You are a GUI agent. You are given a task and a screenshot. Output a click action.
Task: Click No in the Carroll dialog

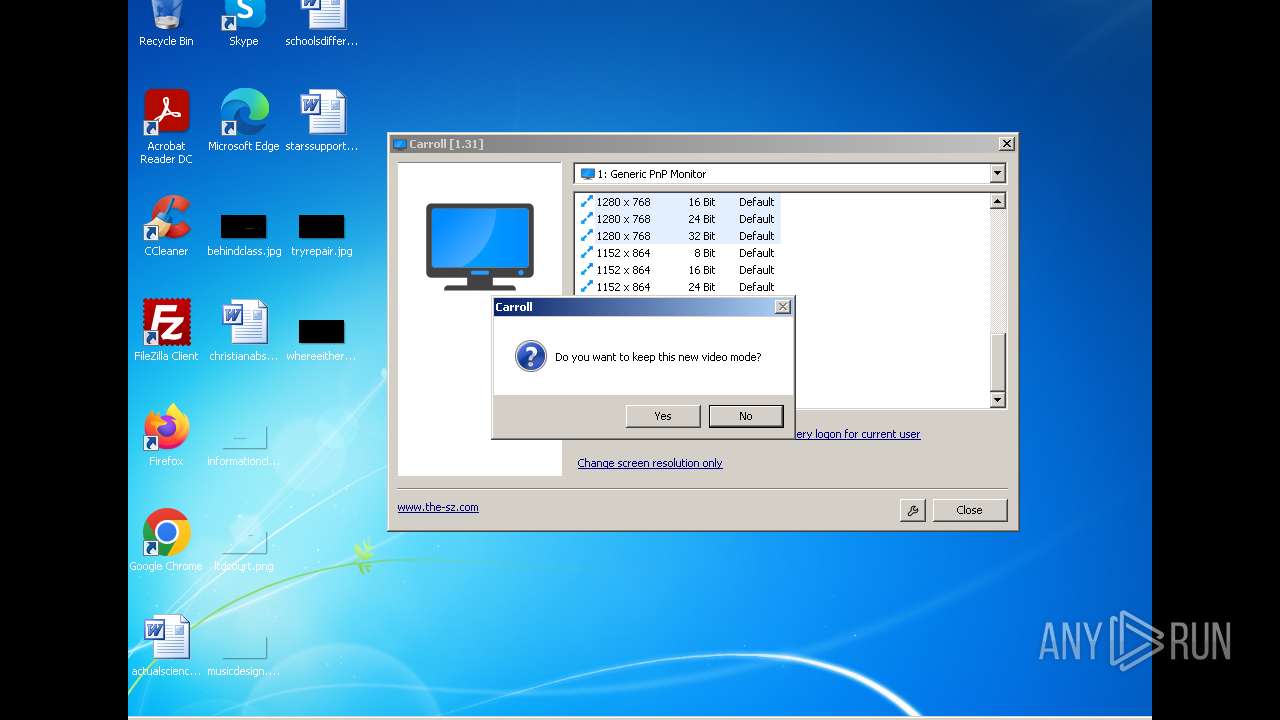point(746,416)
